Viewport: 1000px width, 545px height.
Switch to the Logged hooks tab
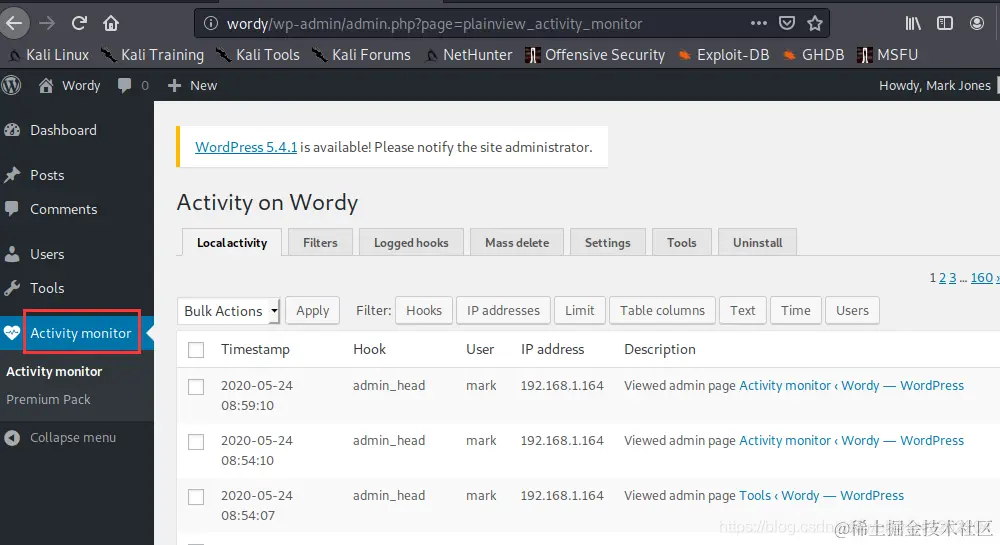[x=411, y=243]
